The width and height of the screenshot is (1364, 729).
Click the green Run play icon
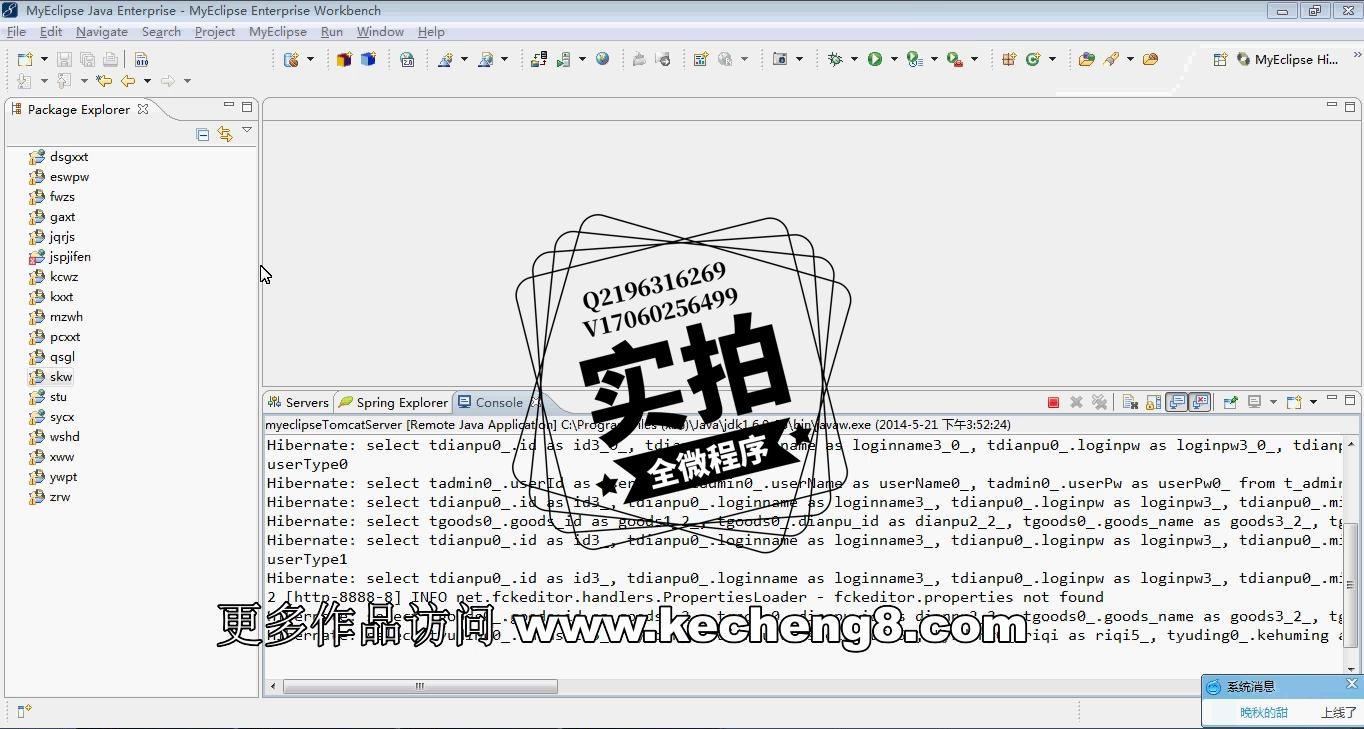pos(875,59)
